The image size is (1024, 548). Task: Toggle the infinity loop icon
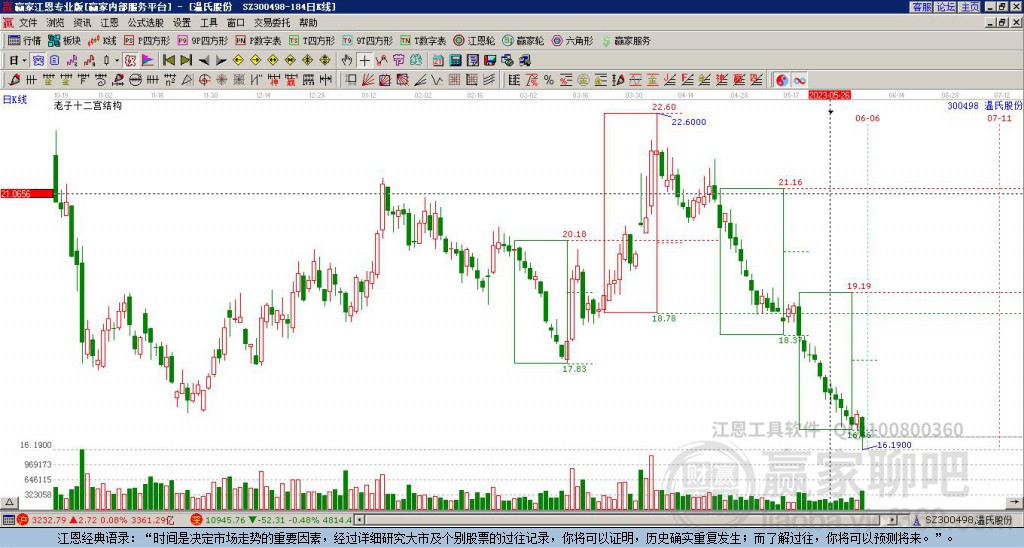(799, 80)
